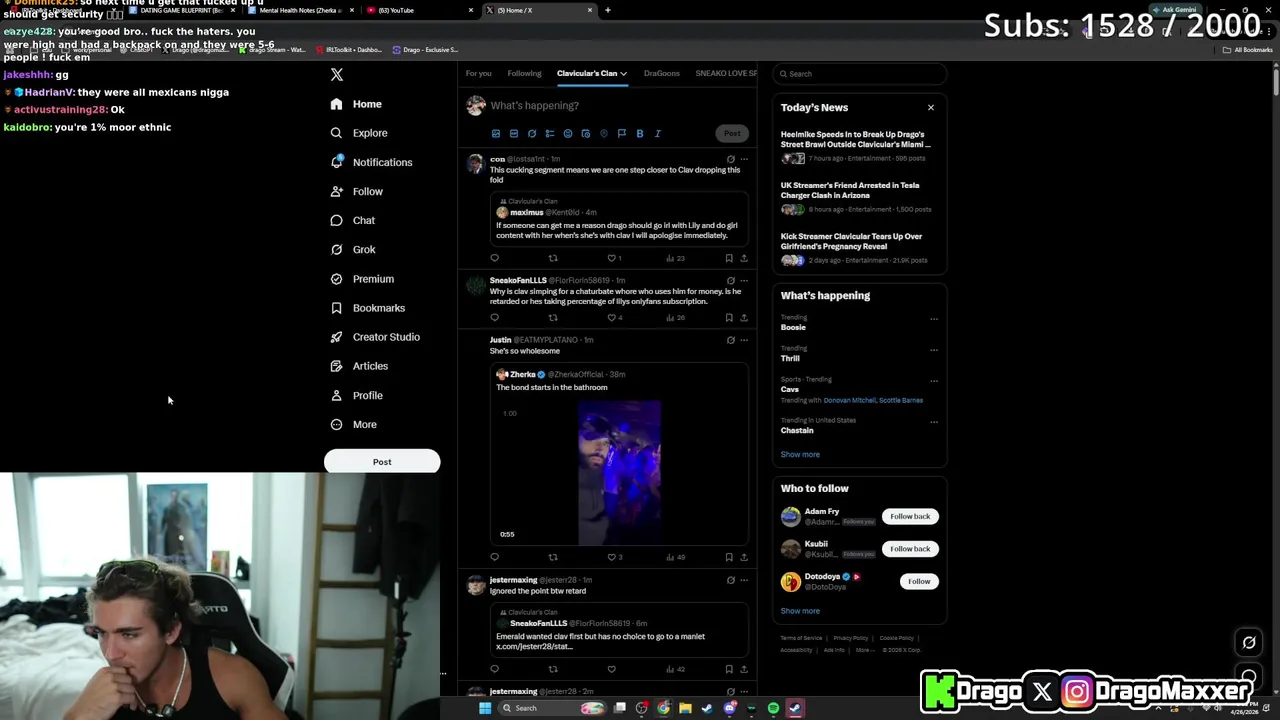The image size is (1280, 720).
Task: Open Notifications in the sidebar
Action: (371, 162)
